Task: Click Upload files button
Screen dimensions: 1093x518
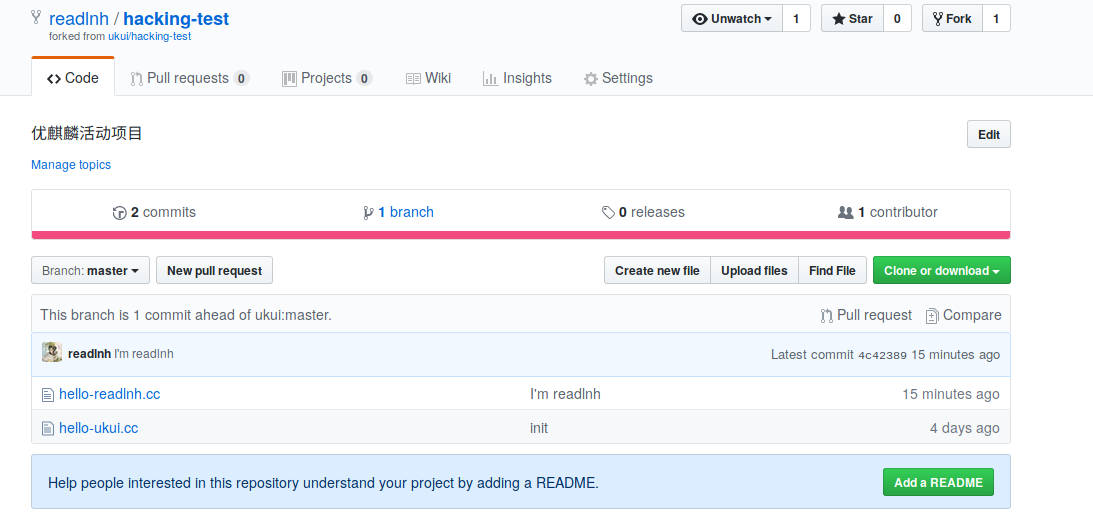Action: point(754,271)
